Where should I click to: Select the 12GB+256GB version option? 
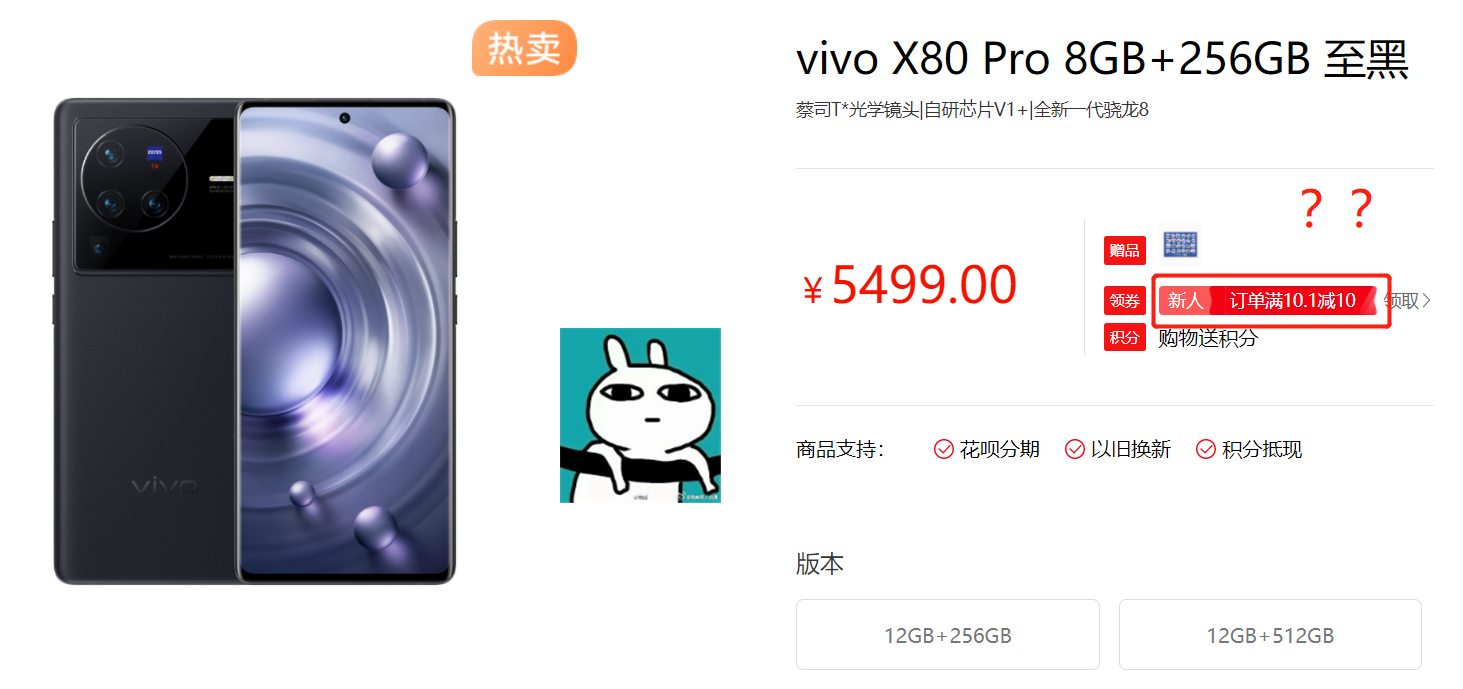948,635
